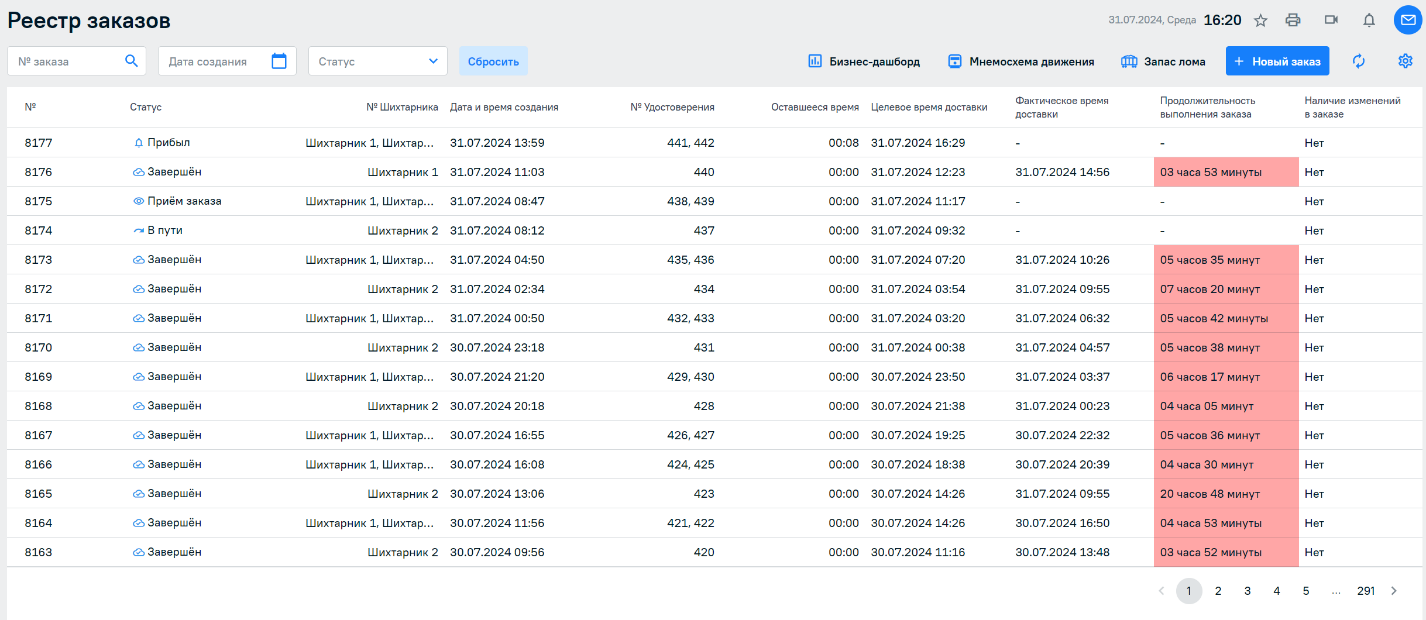This screenshot has width=1426, height=620.
Task: Go to page 3
Action: point(1247,591)
